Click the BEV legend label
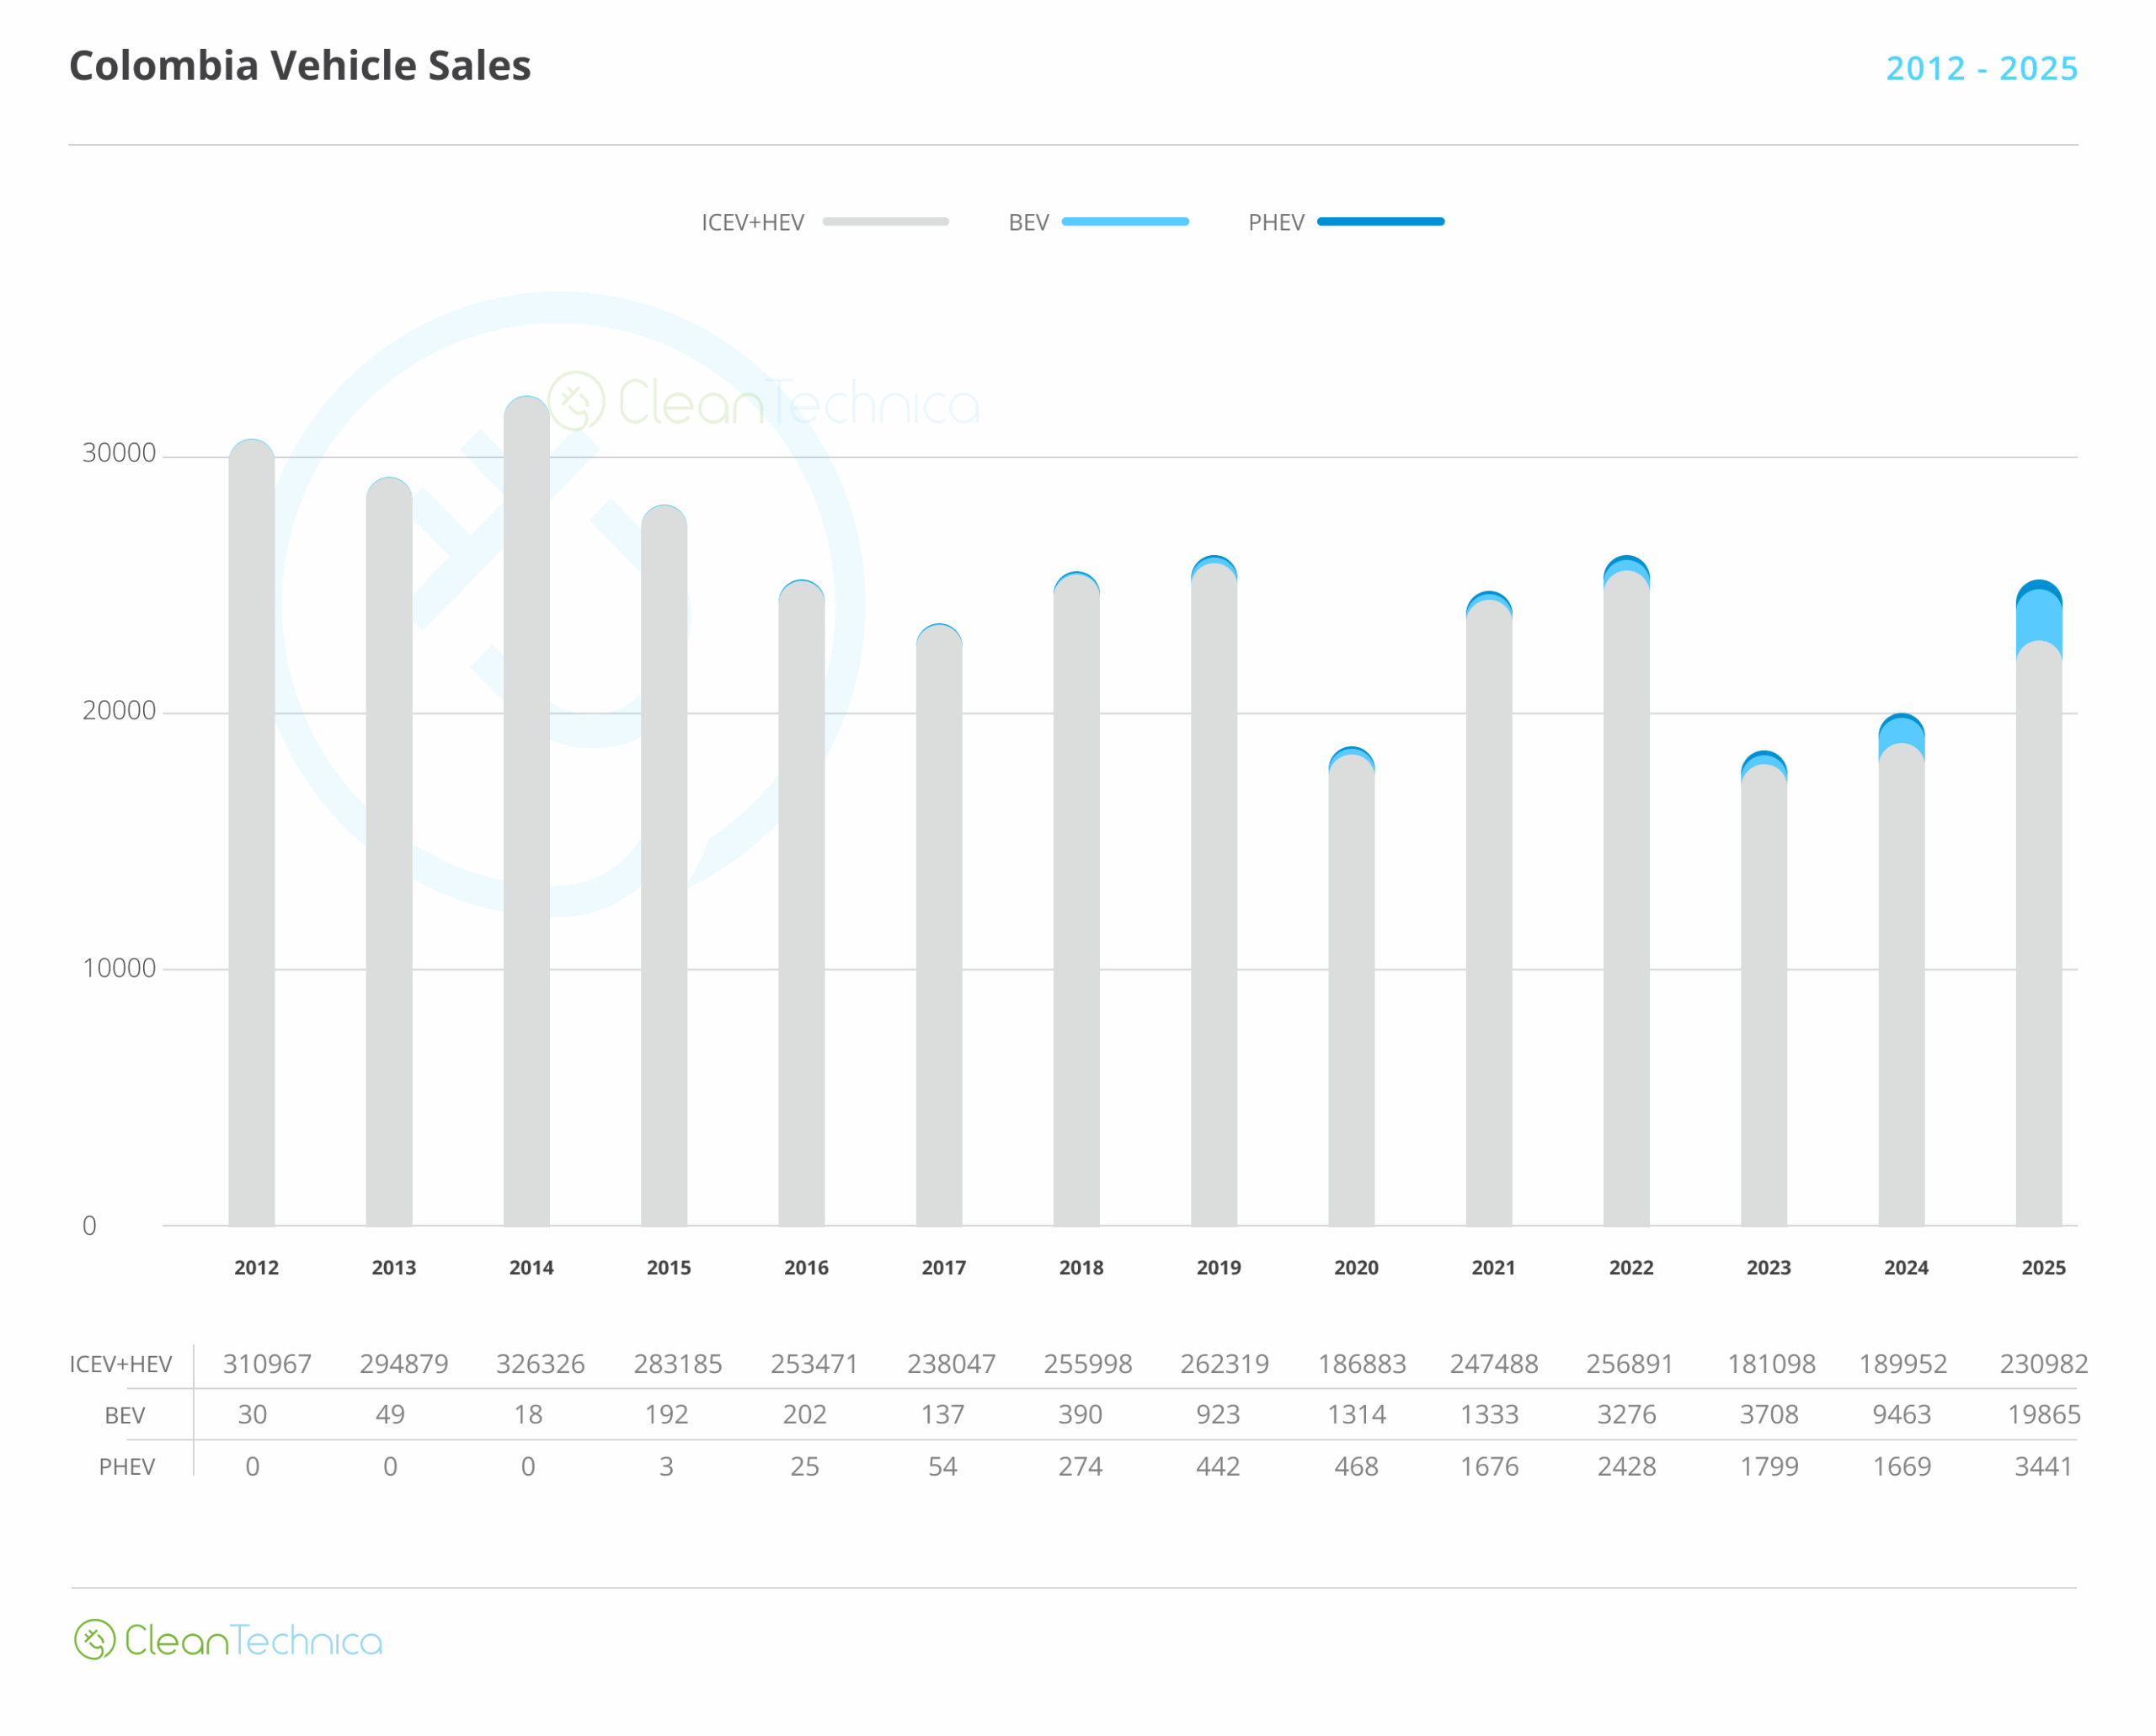2156x1736 pixels. point(1028,223)
